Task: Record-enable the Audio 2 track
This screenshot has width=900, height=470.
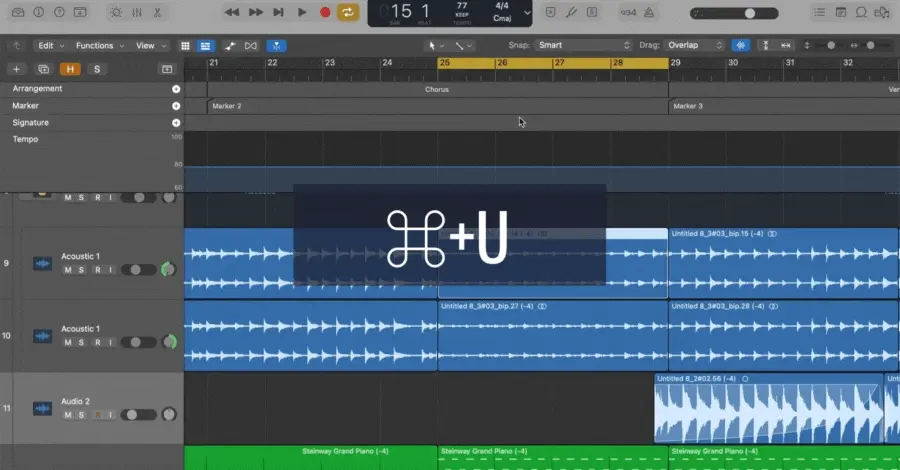Action: (x=98, y=415)
